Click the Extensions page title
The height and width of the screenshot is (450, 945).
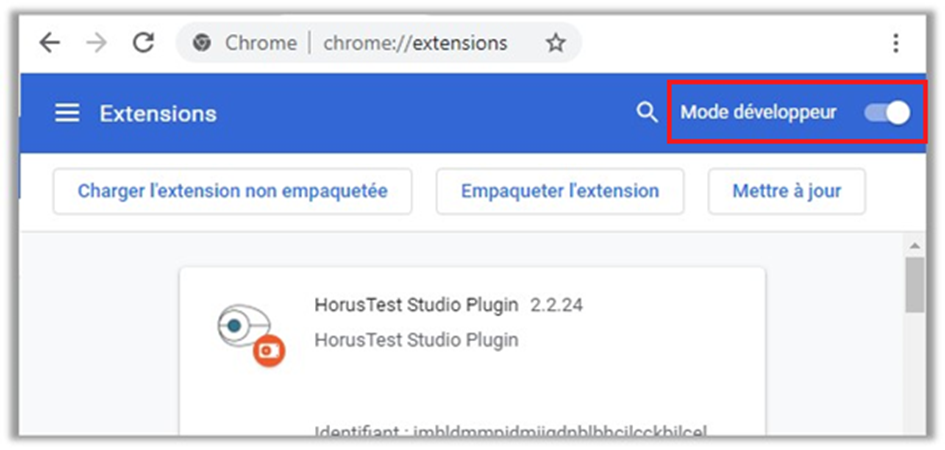pyautogui.click(x=158, y=113)
